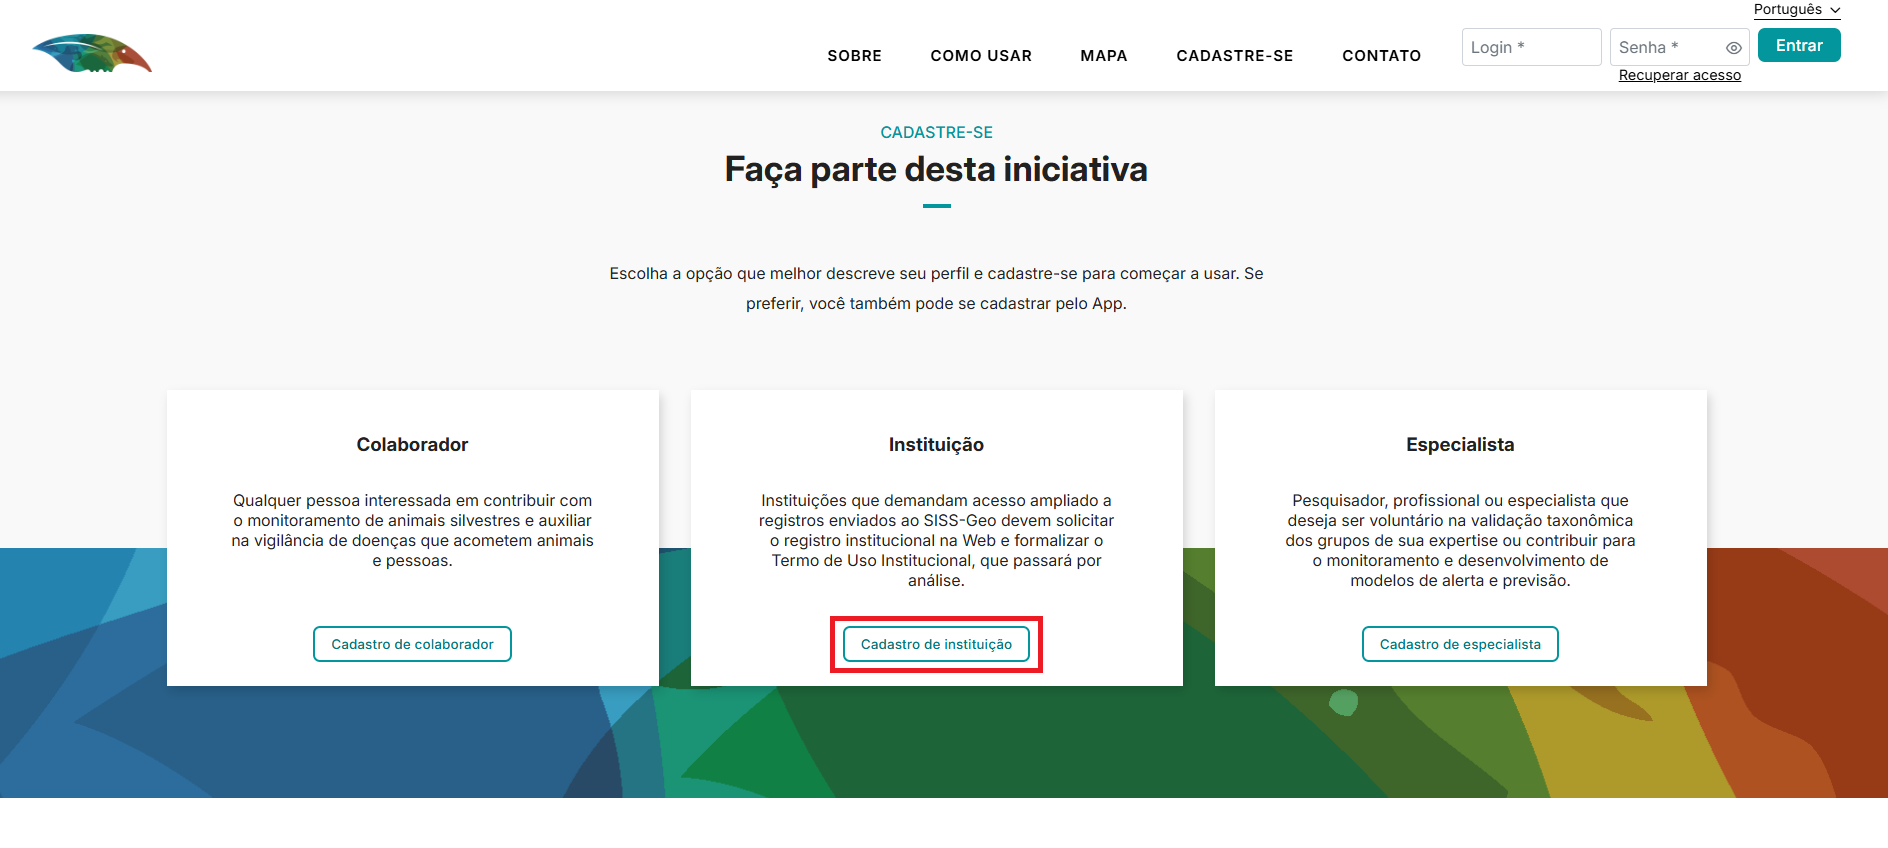Click the Colaborador card heading
The image size is (1888, 848).
pos(412,445)
